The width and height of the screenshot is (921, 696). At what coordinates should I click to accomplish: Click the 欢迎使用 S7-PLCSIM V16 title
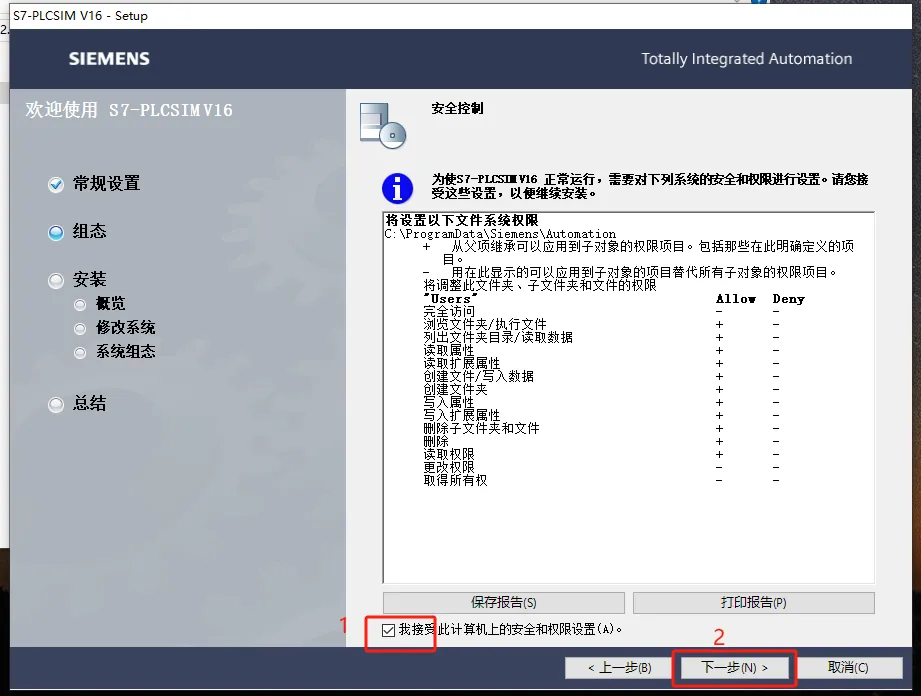point(129,110)
